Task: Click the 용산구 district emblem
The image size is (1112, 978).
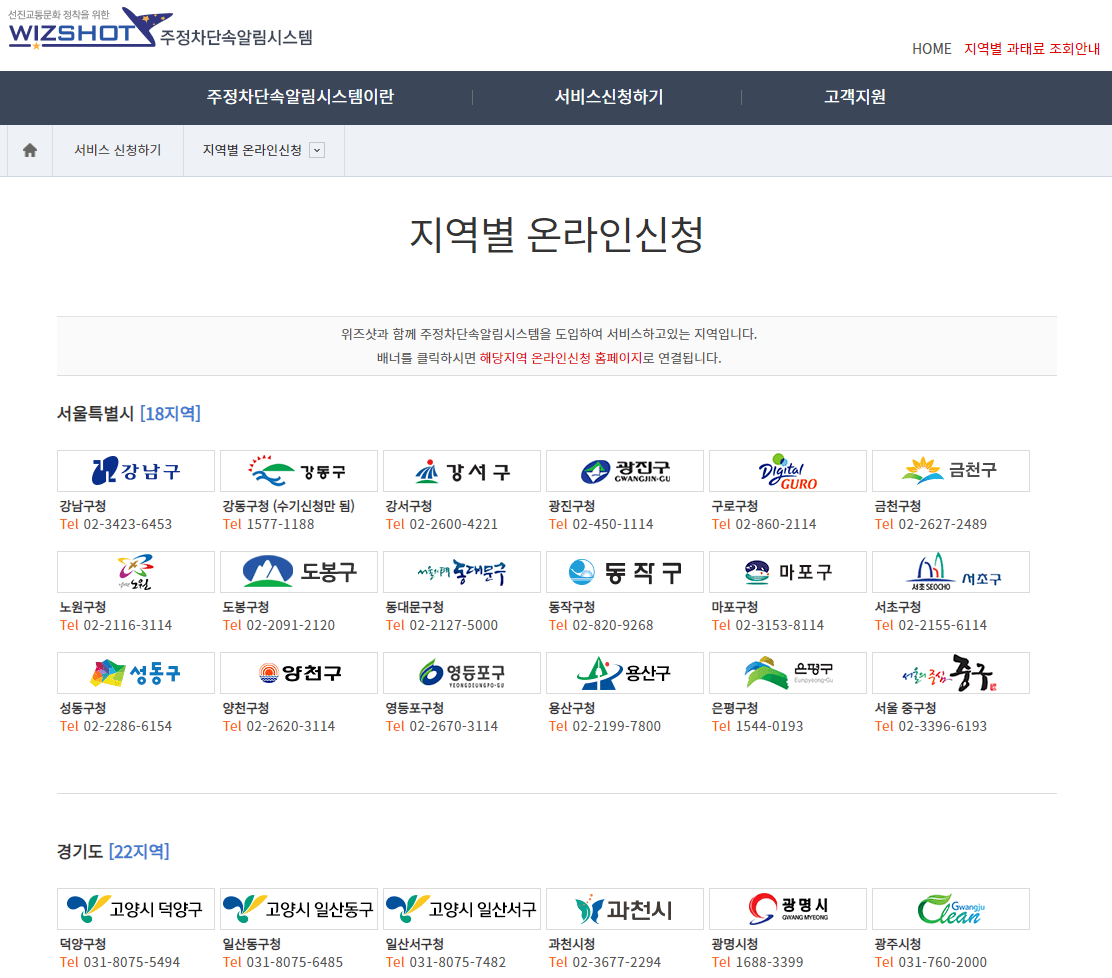Action: point(624,672)
